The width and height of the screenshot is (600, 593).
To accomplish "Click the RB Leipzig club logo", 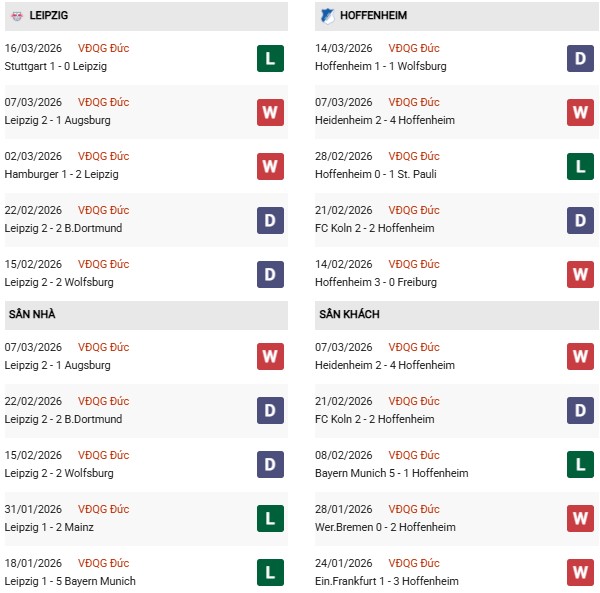I will pos(18,16).
